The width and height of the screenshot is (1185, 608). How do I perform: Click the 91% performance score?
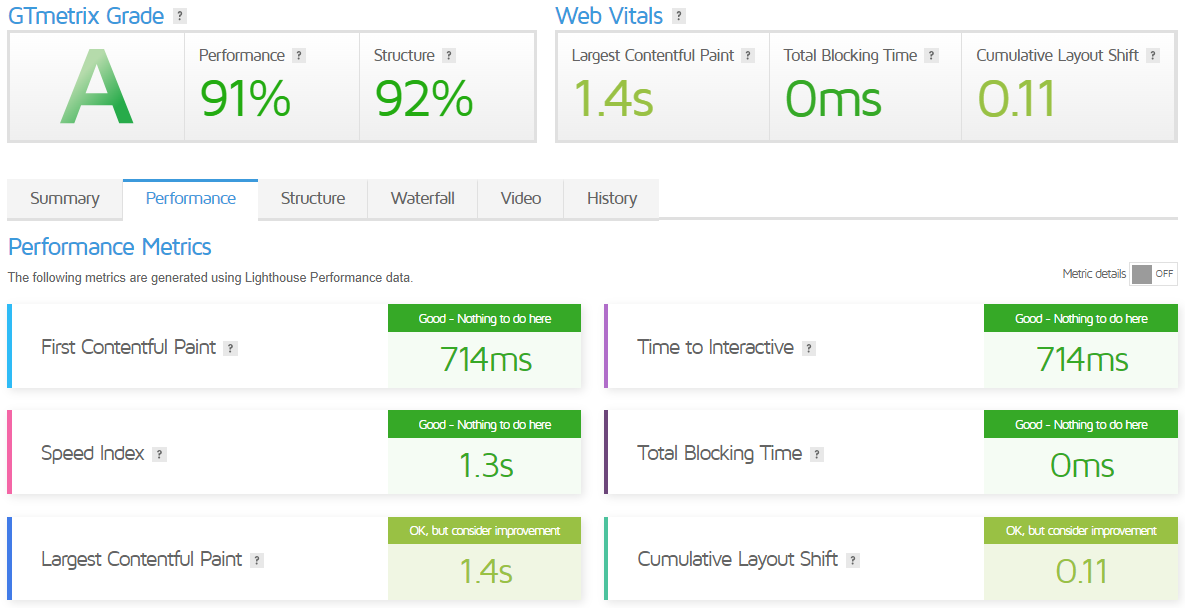(x=245, y=99)
